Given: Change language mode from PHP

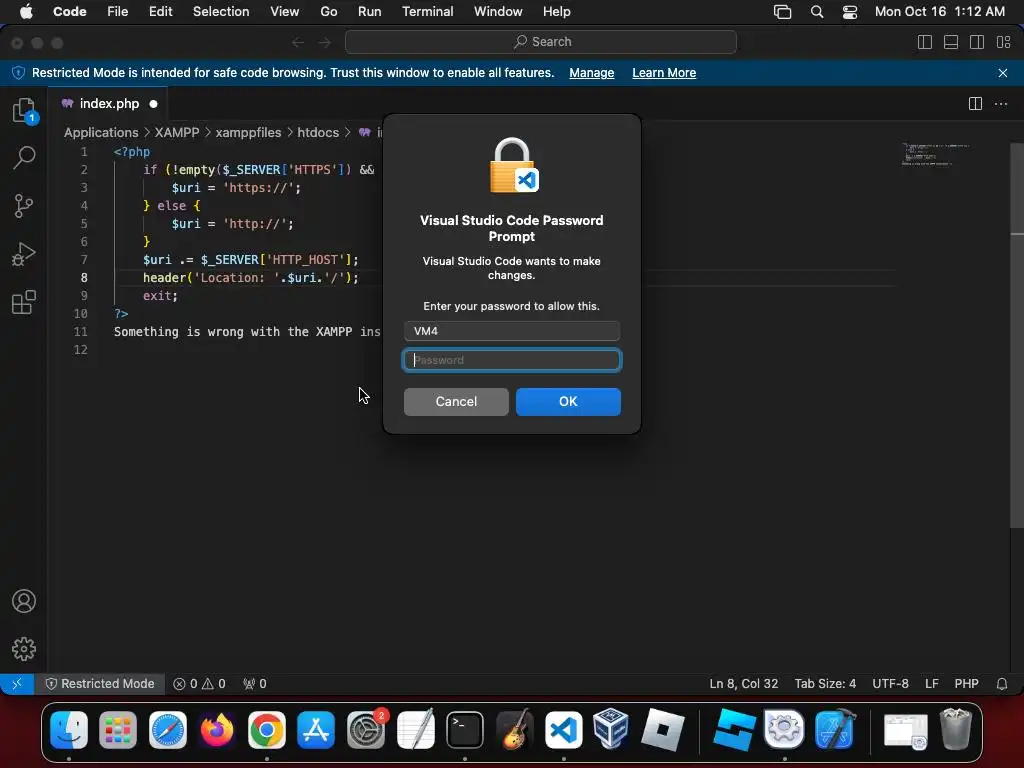Looking at the screenshot, I should coord(967,684).
